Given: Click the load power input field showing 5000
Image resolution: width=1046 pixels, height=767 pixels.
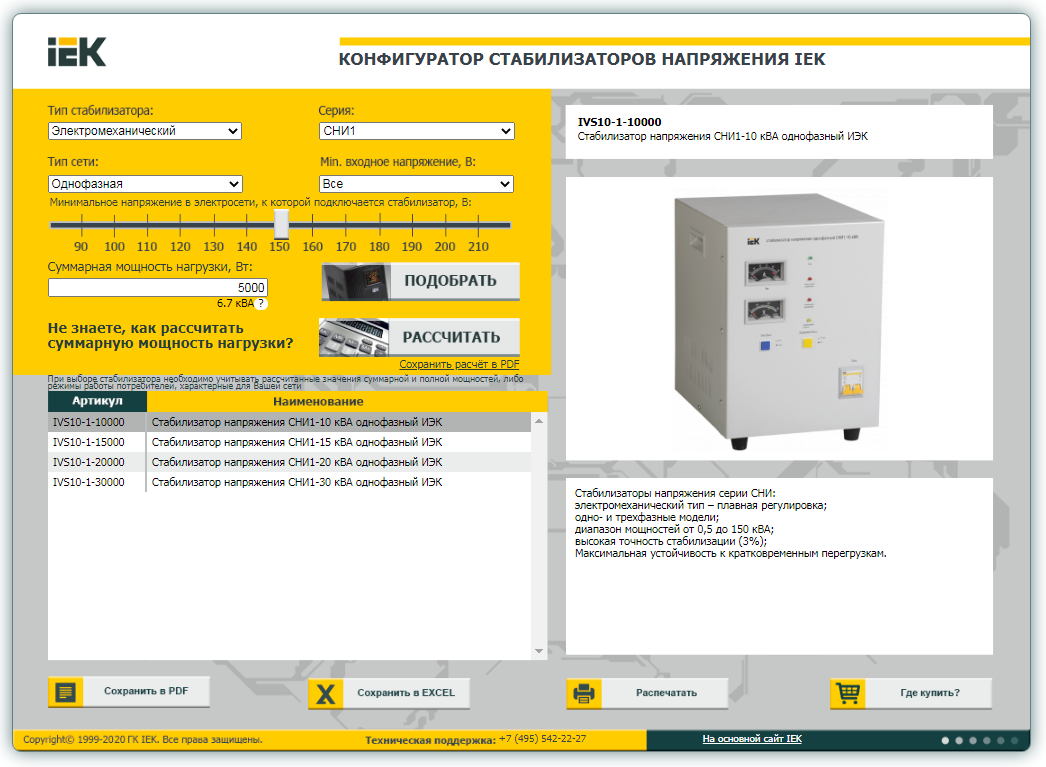Looking at the screenshot, I should [x=158, y=287].
